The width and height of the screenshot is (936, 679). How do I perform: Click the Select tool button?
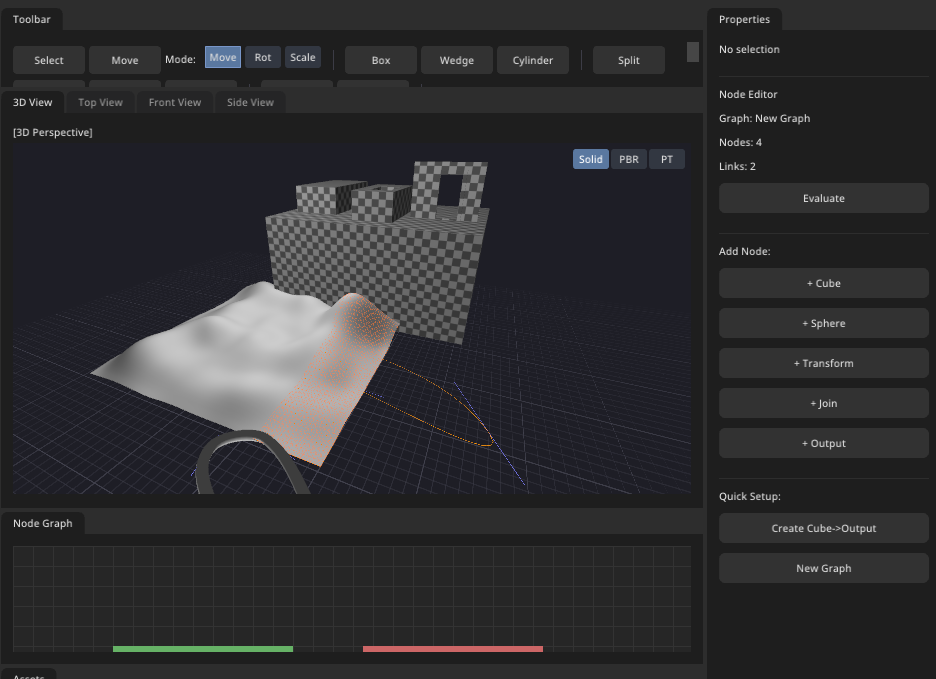(x=49, y=60)
